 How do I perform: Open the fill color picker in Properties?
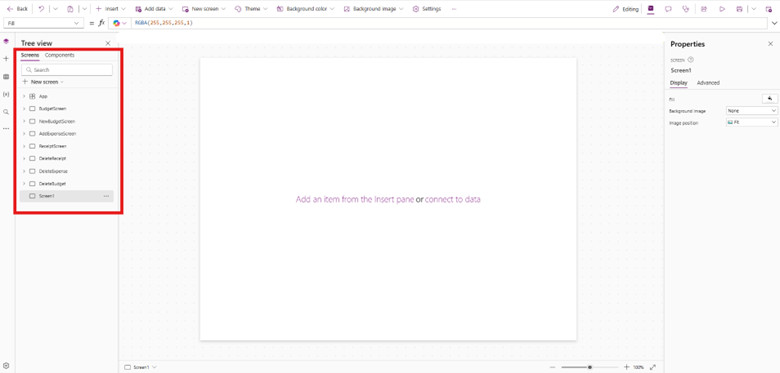(770, 98)
